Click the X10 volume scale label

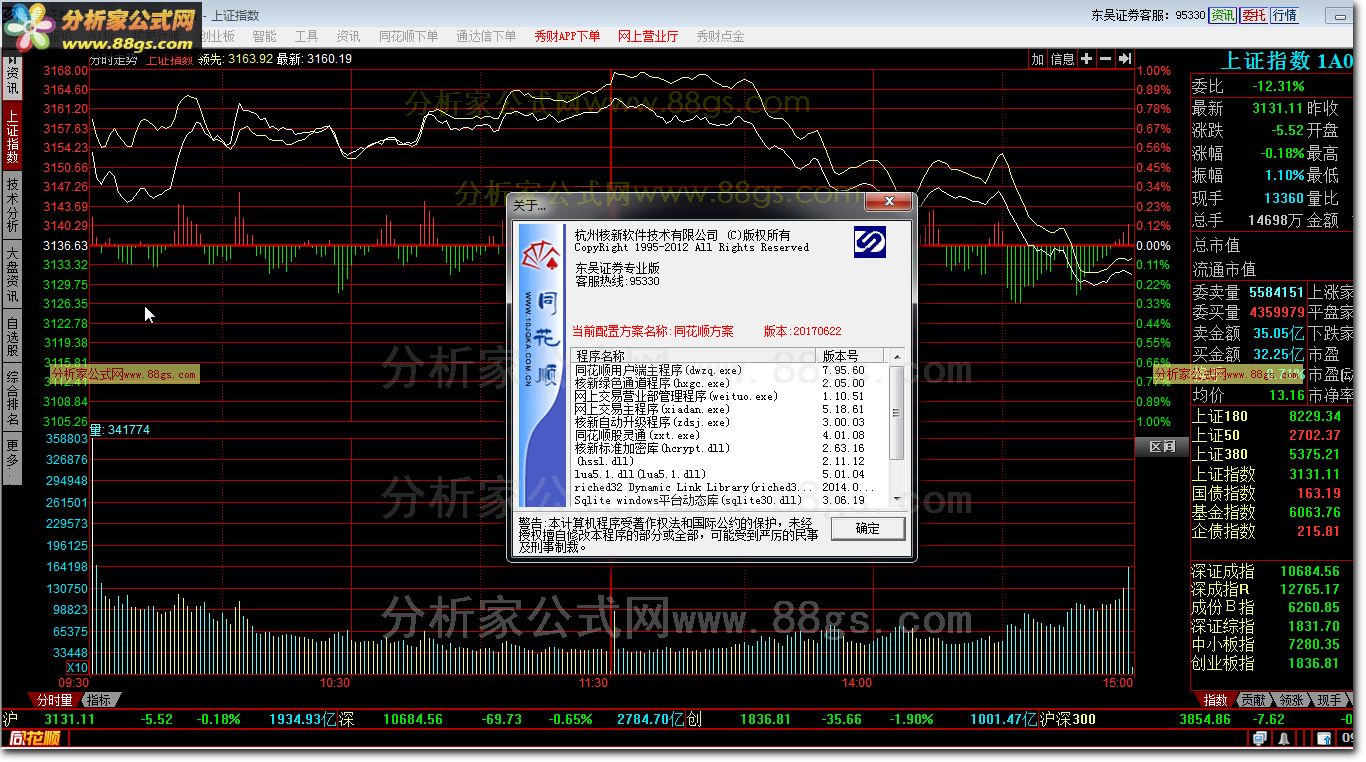click(76, 666)
